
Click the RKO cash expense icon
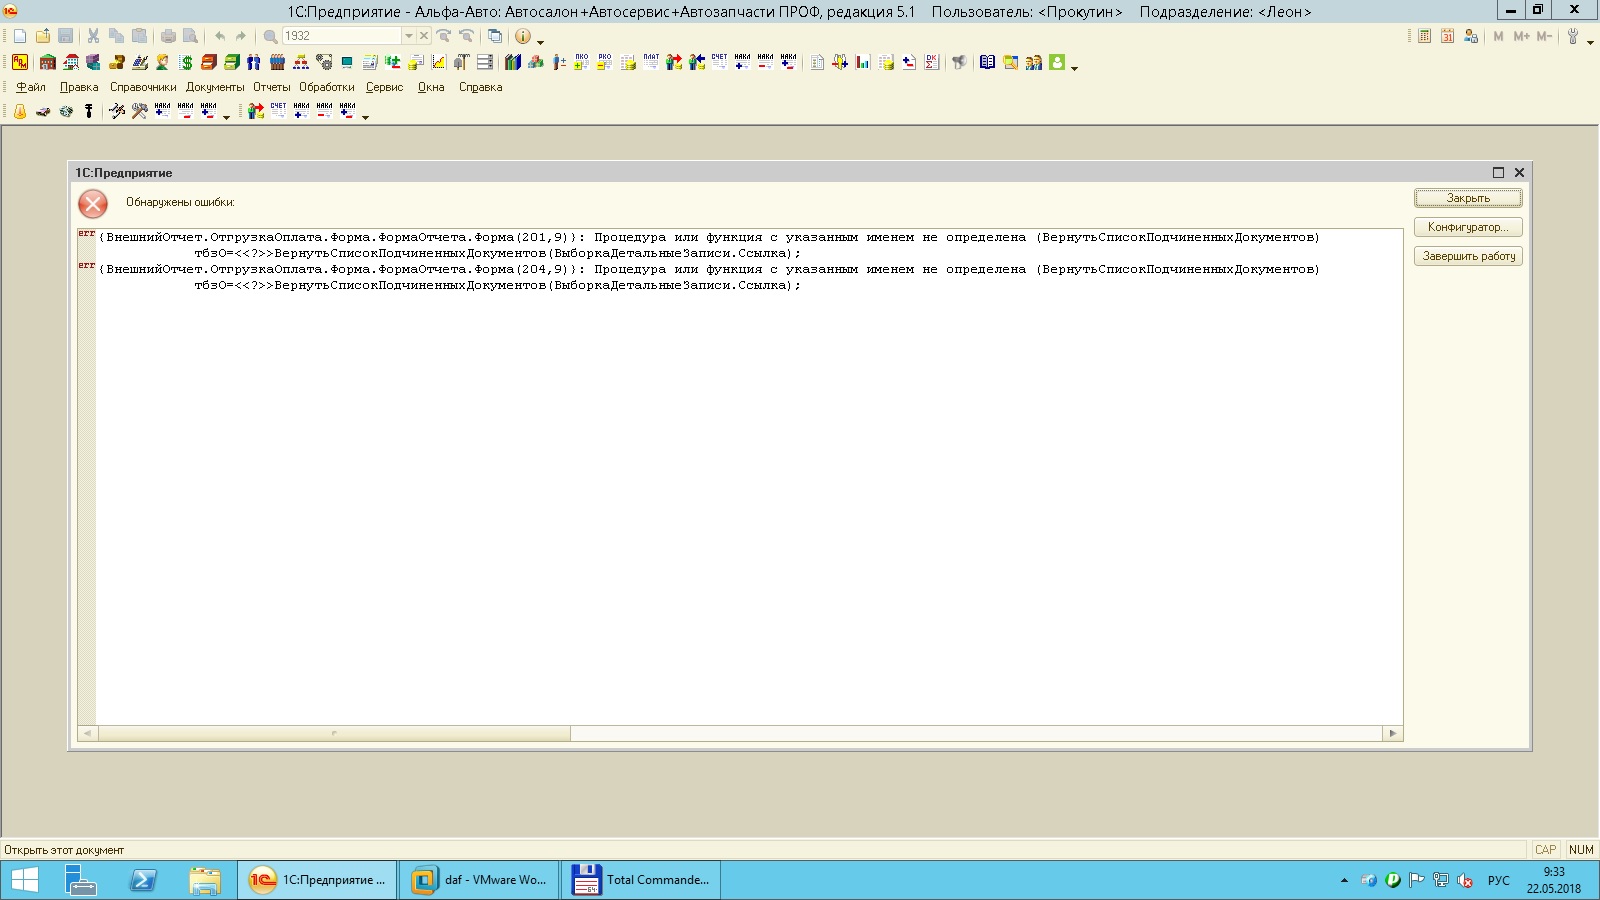pos(604,62)
